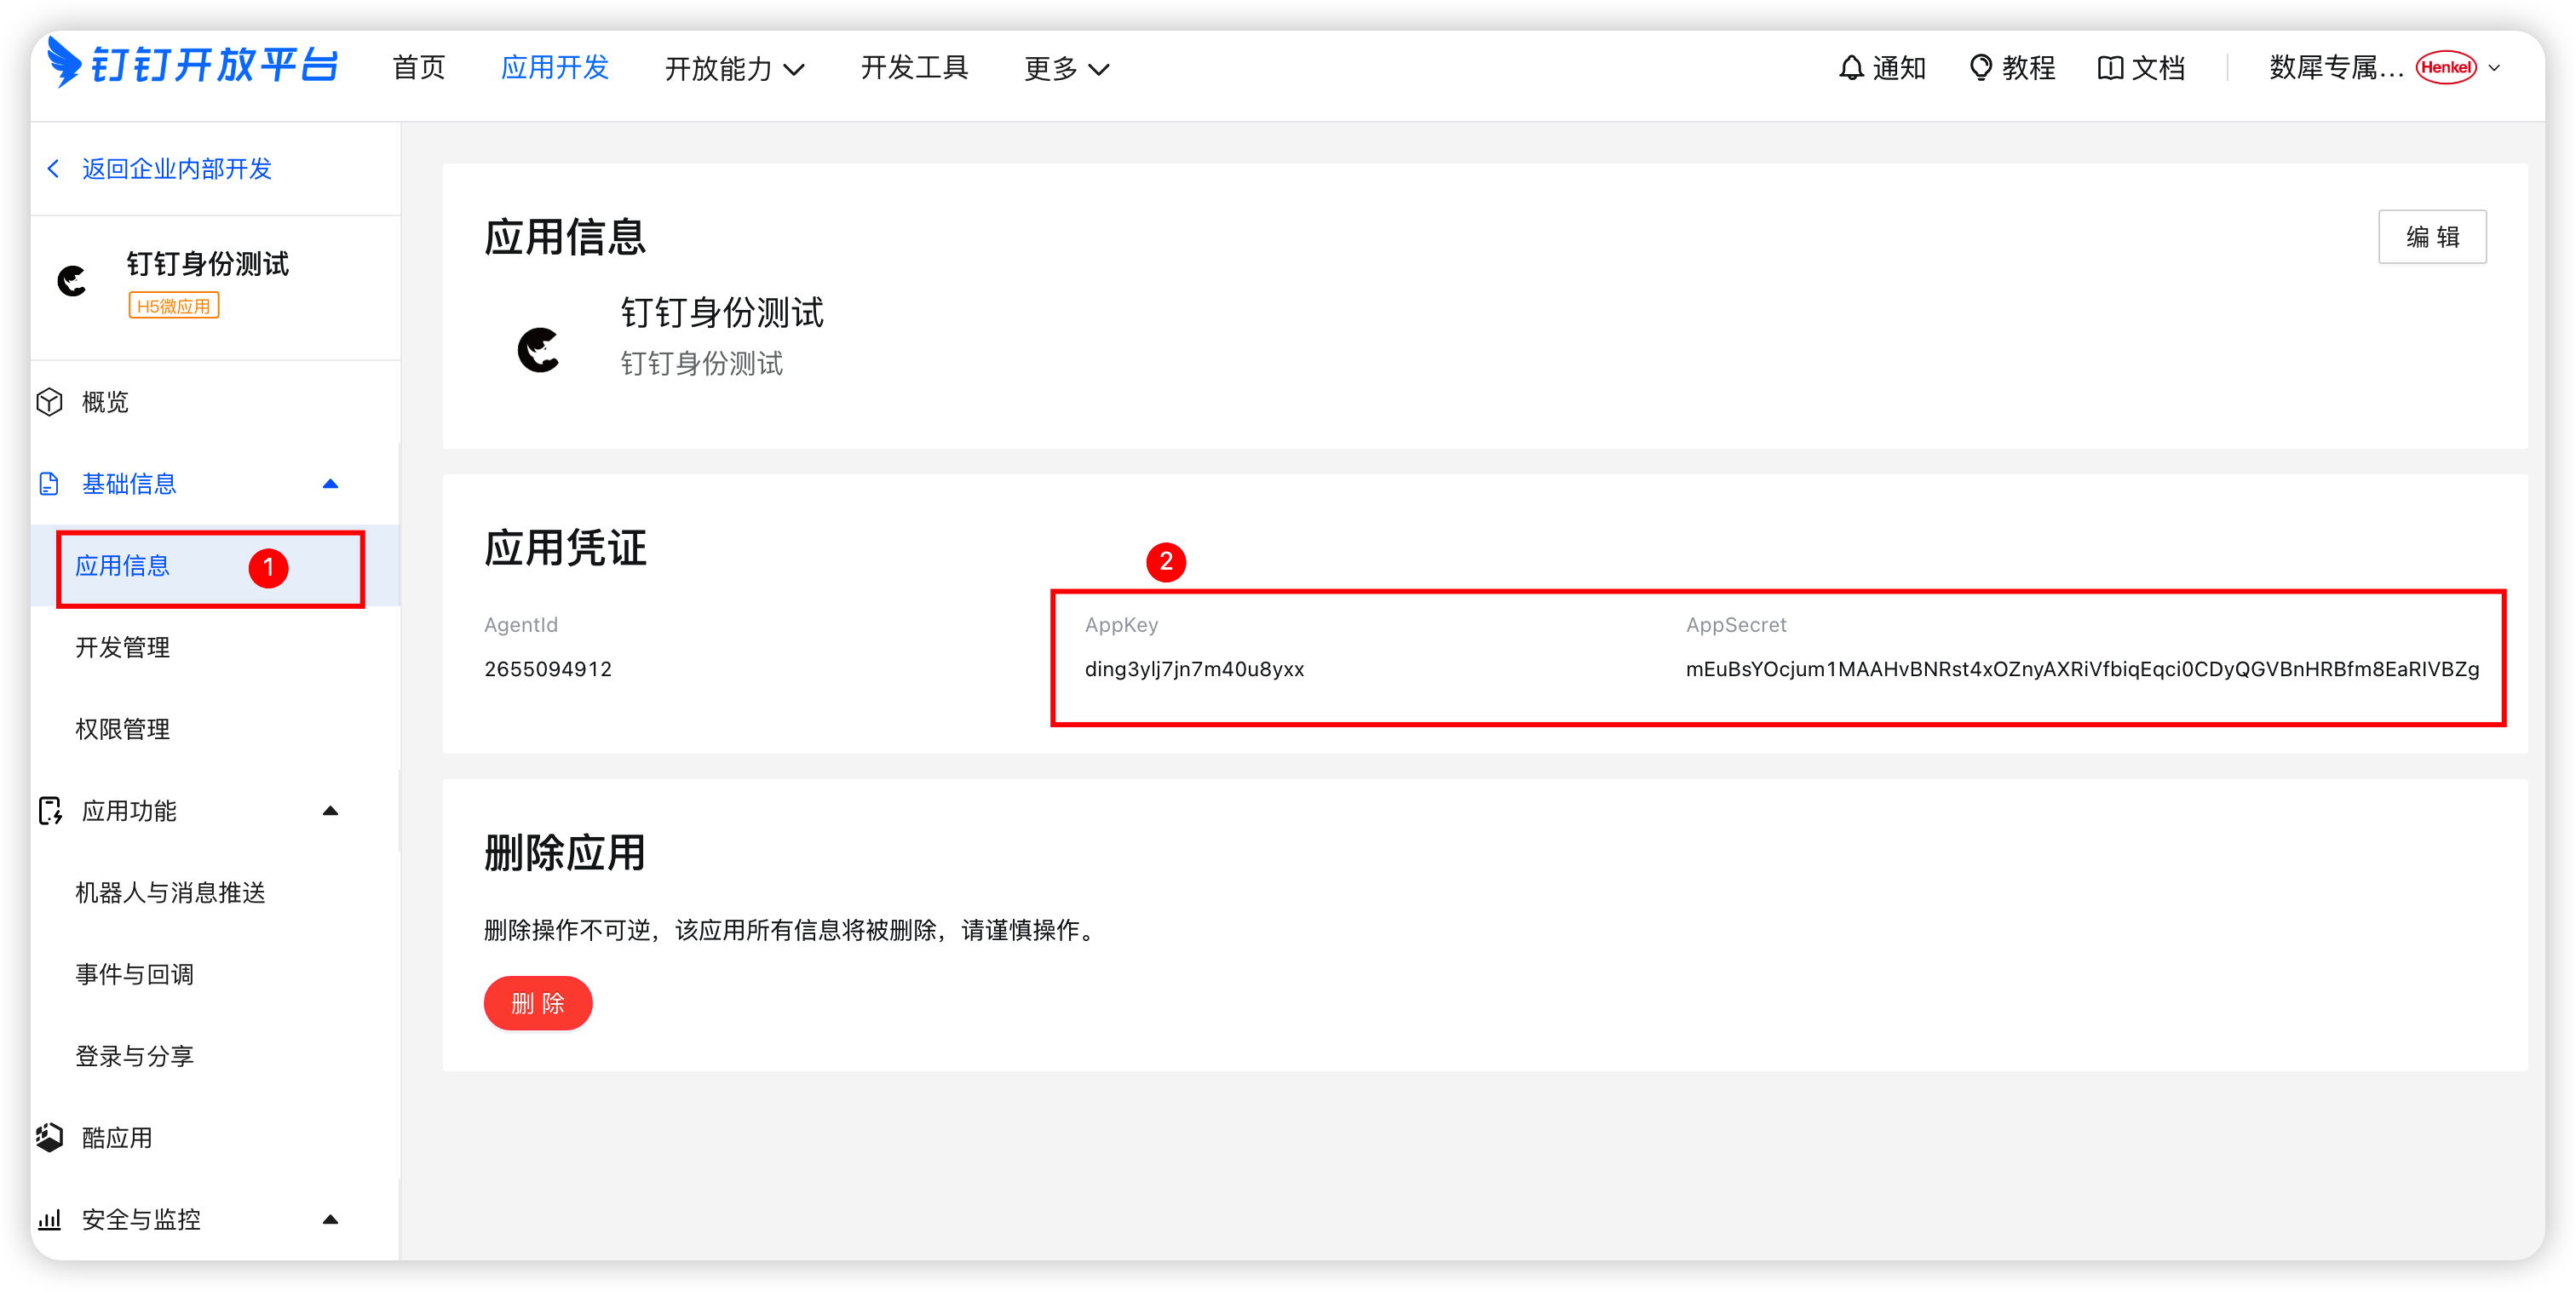The image size is (2576, 1291).
Task: Select the 应用开发 navigation tab
Action: point(555,68)
